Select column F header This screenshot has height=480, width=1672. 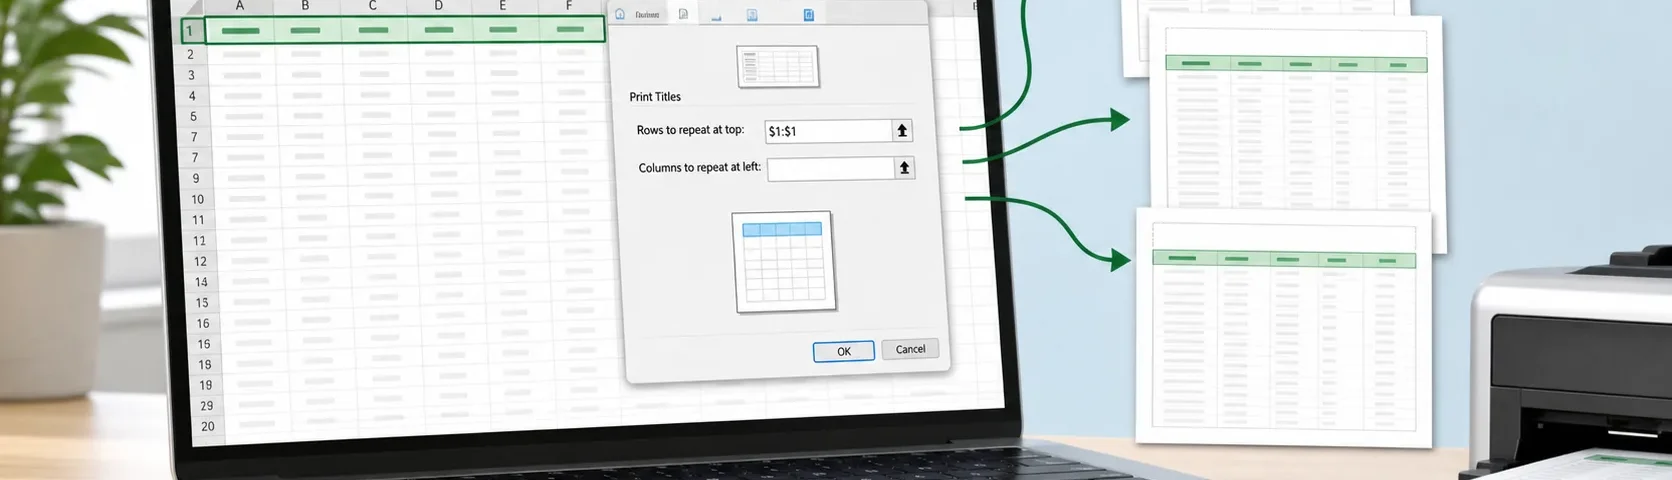[x=569, y=6]
